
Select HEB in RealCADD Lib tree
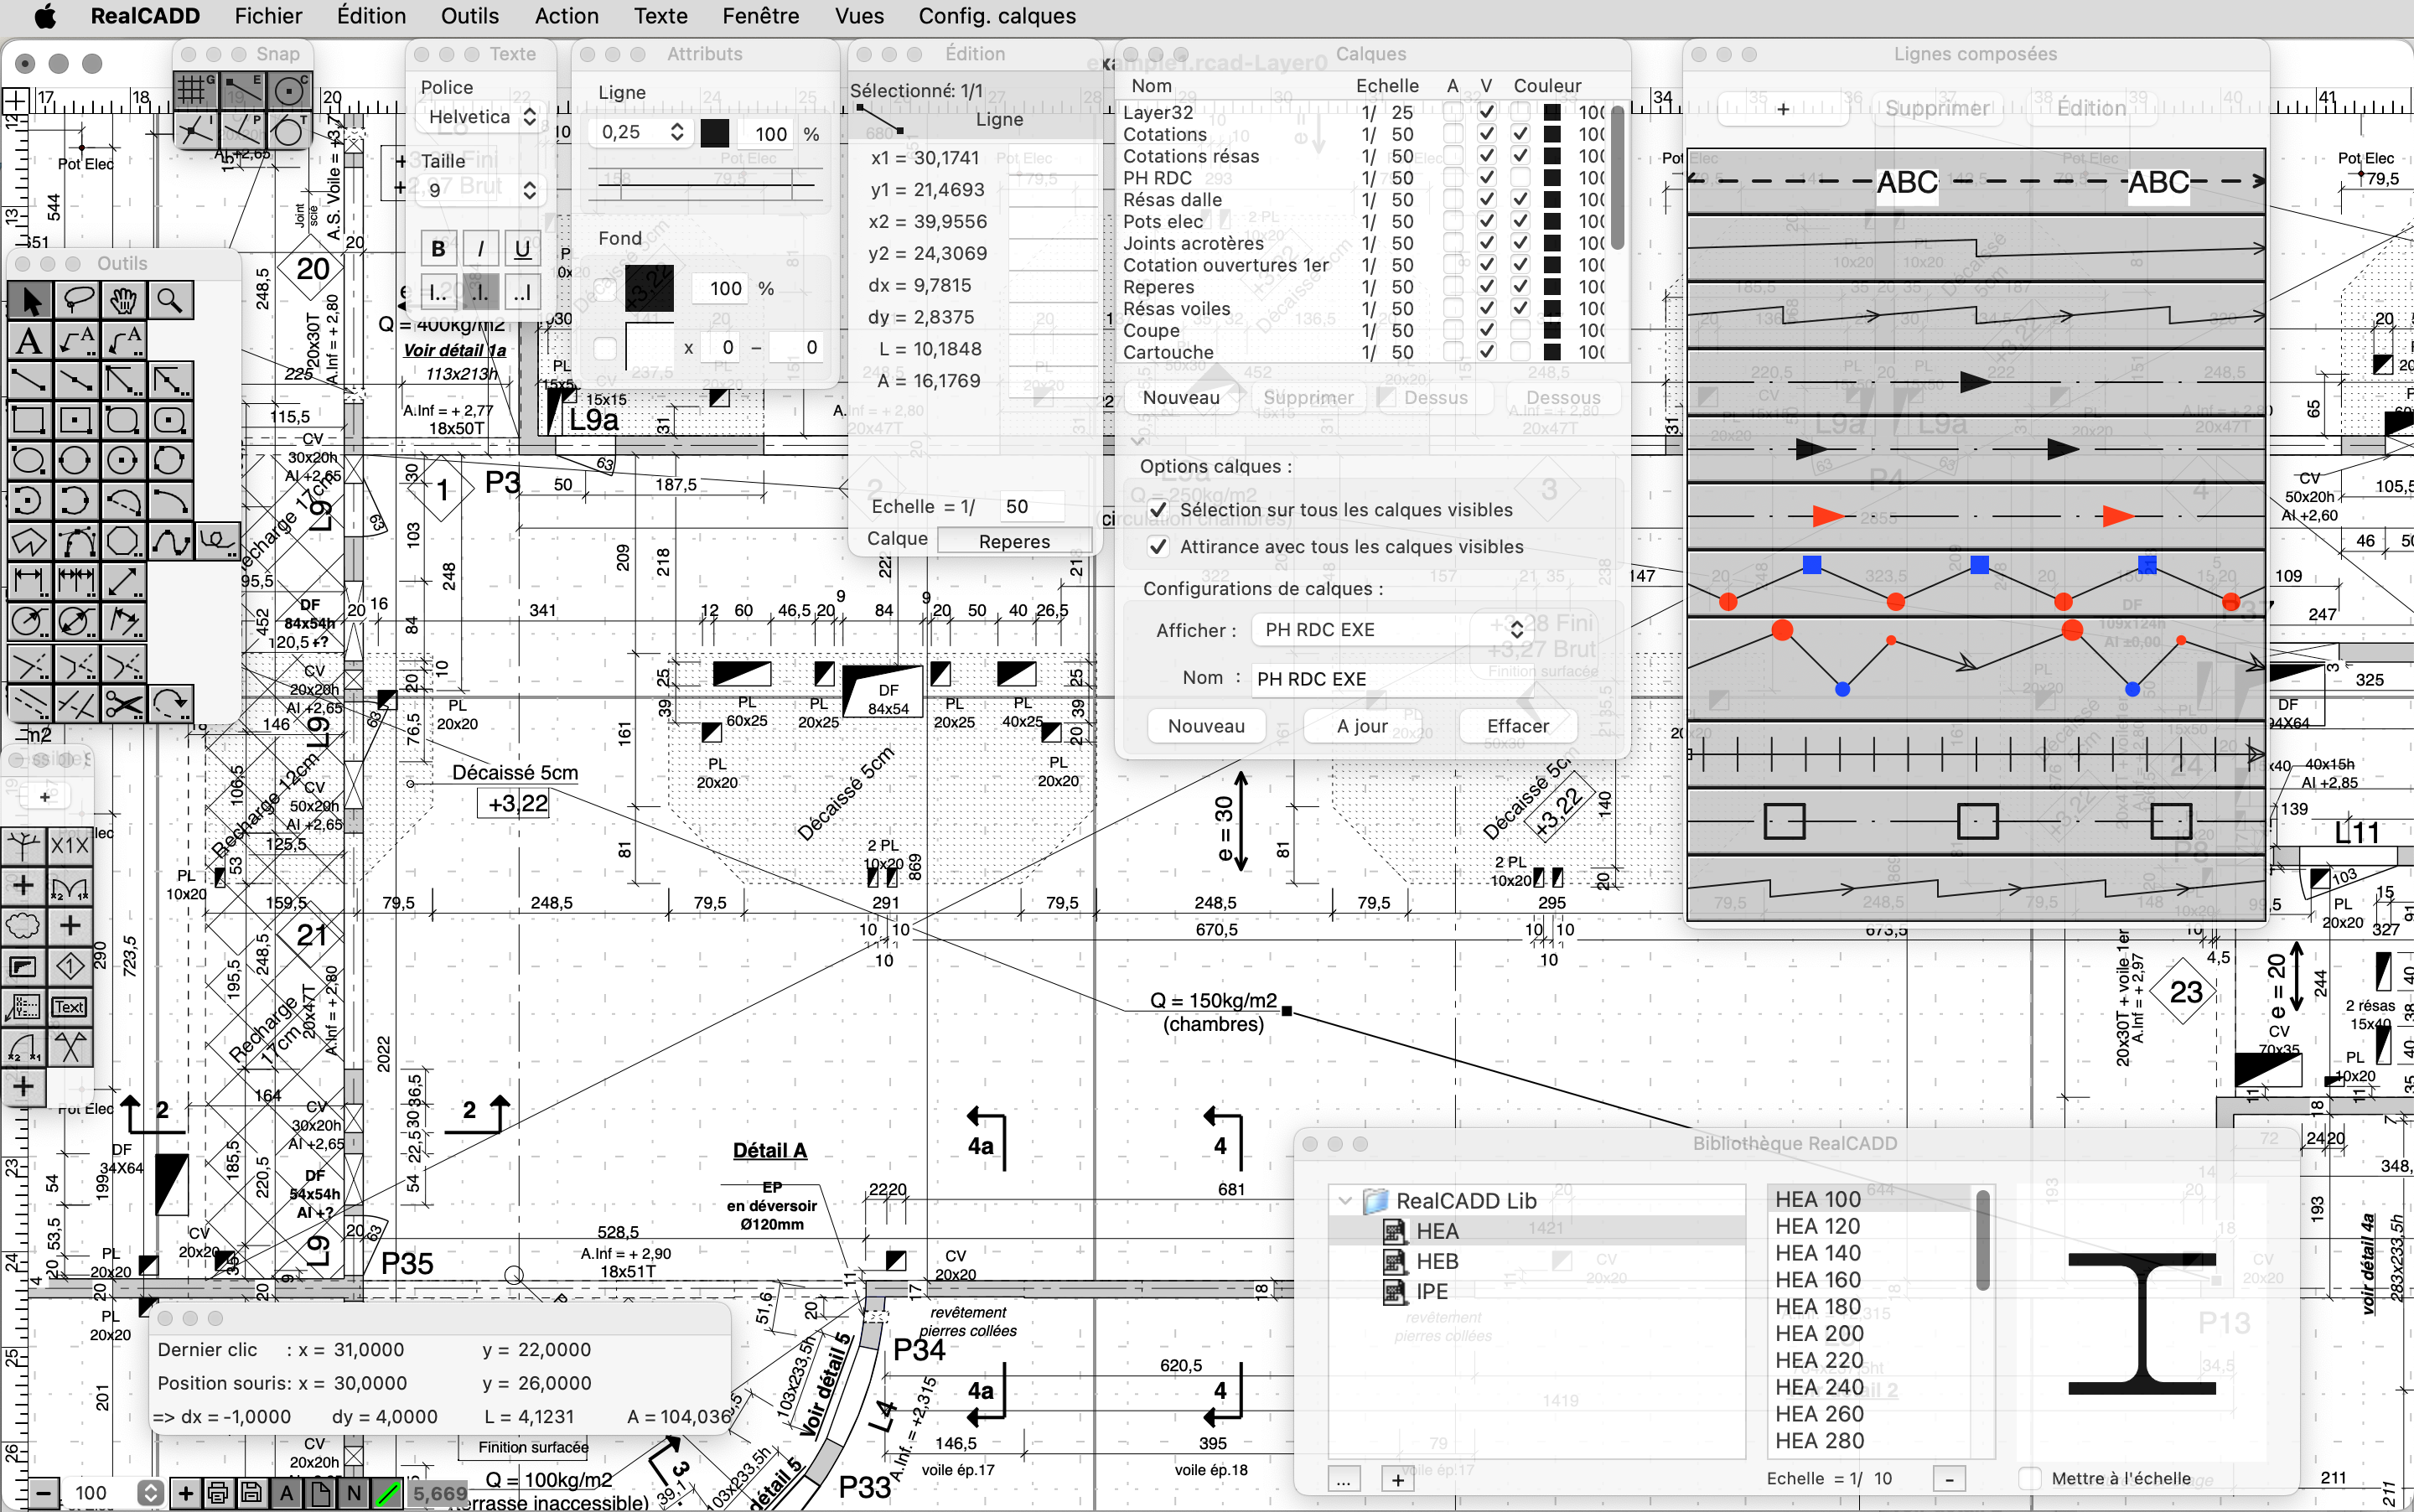[1437, 1261]
